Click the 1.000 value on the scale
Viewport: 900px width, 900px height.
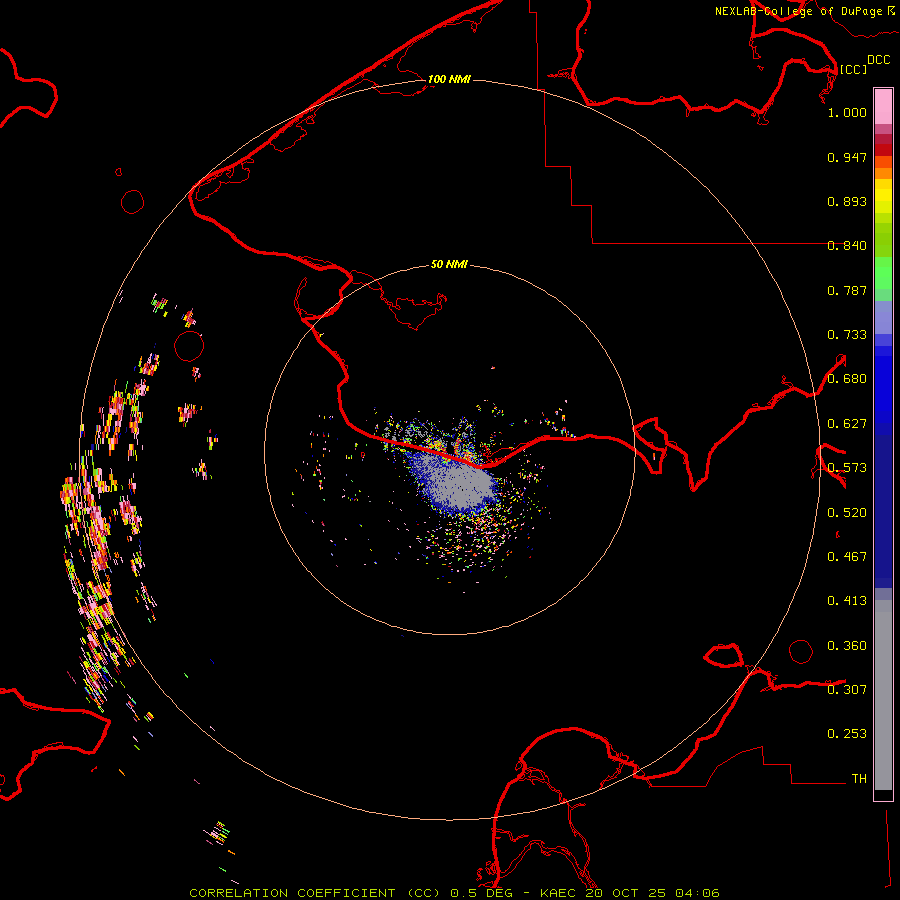(847, 112)
